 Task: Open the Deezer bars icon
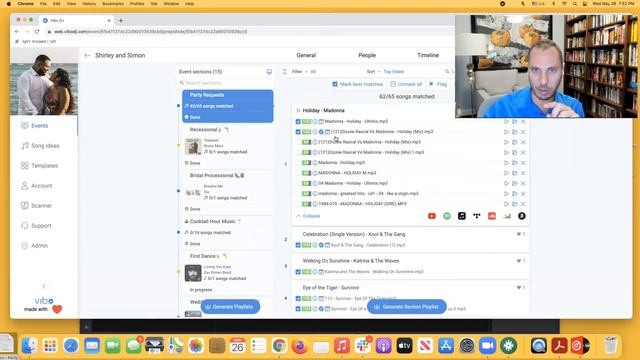click(507, 216)
